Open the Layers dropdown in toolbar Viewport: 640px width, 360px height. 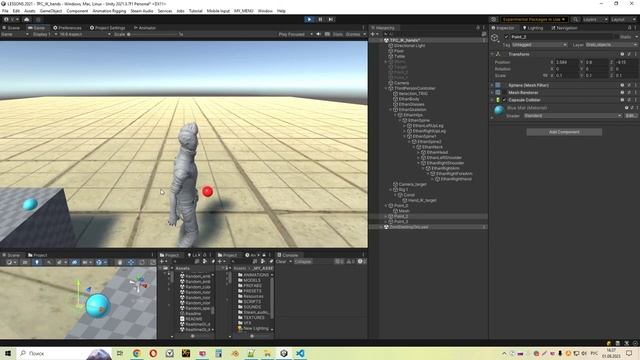tap(595, 19)
